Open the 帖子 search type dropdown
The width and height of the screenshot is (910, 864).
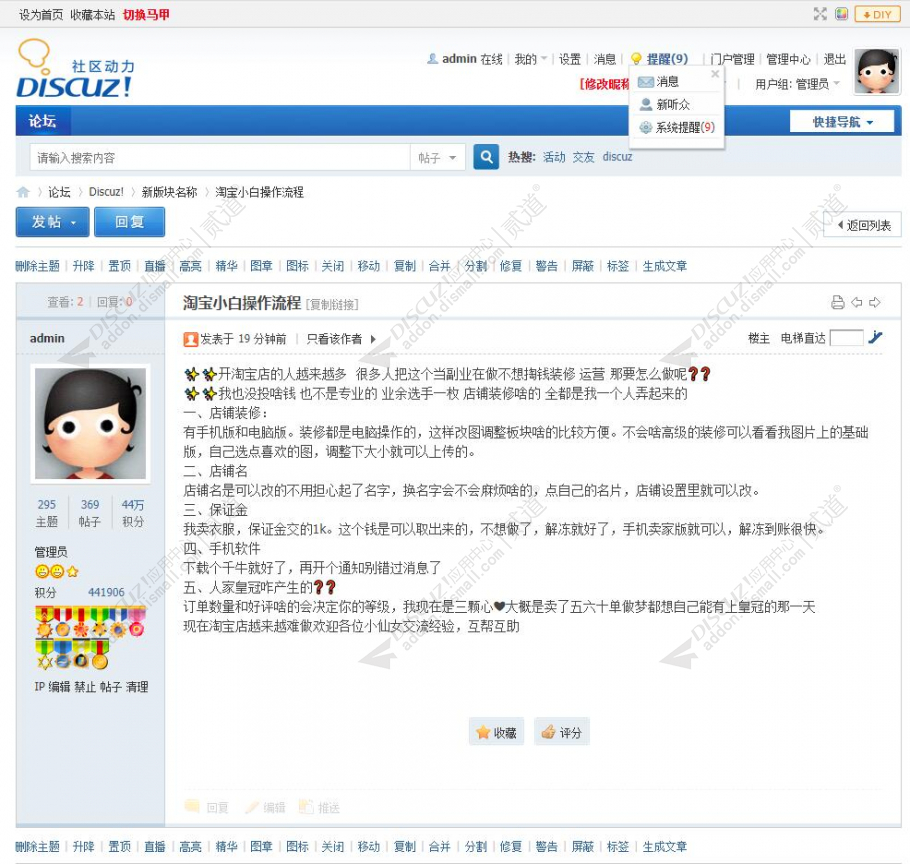[x=437, y=157]
